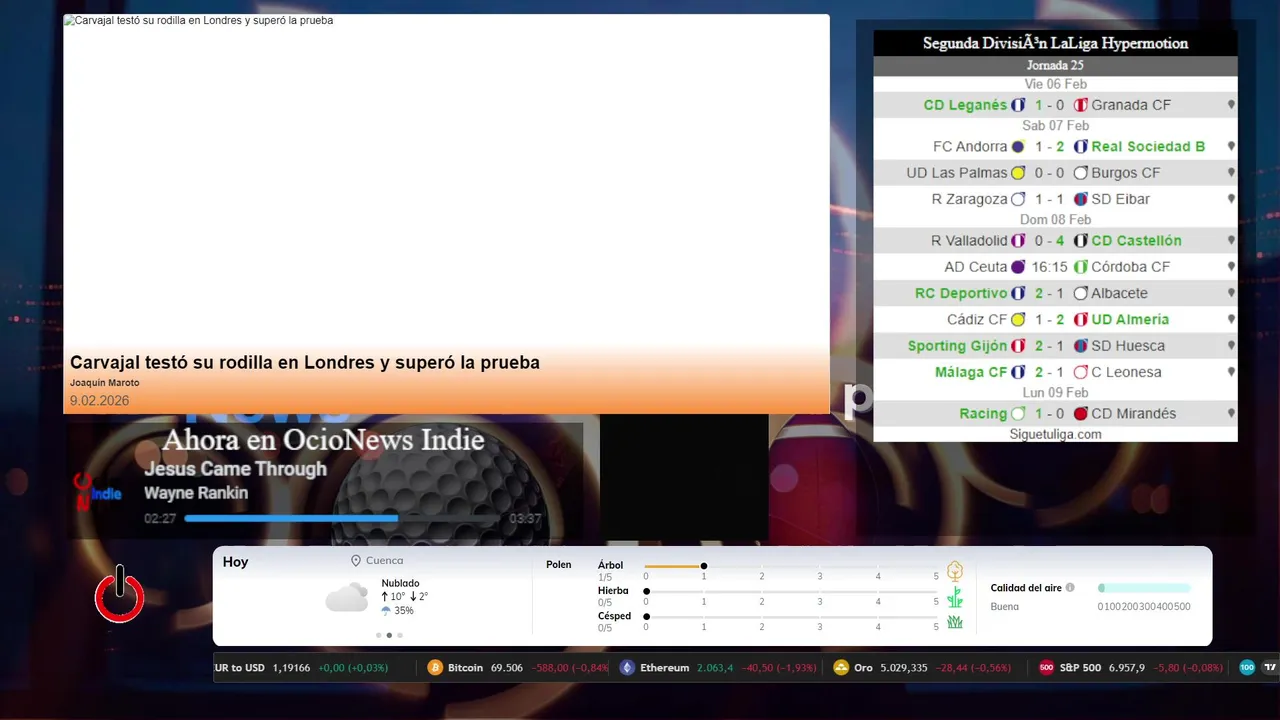Click the Granada CF team crest
The image size is (1280, 720).
pyautogui.click(x=1081, y=105)
